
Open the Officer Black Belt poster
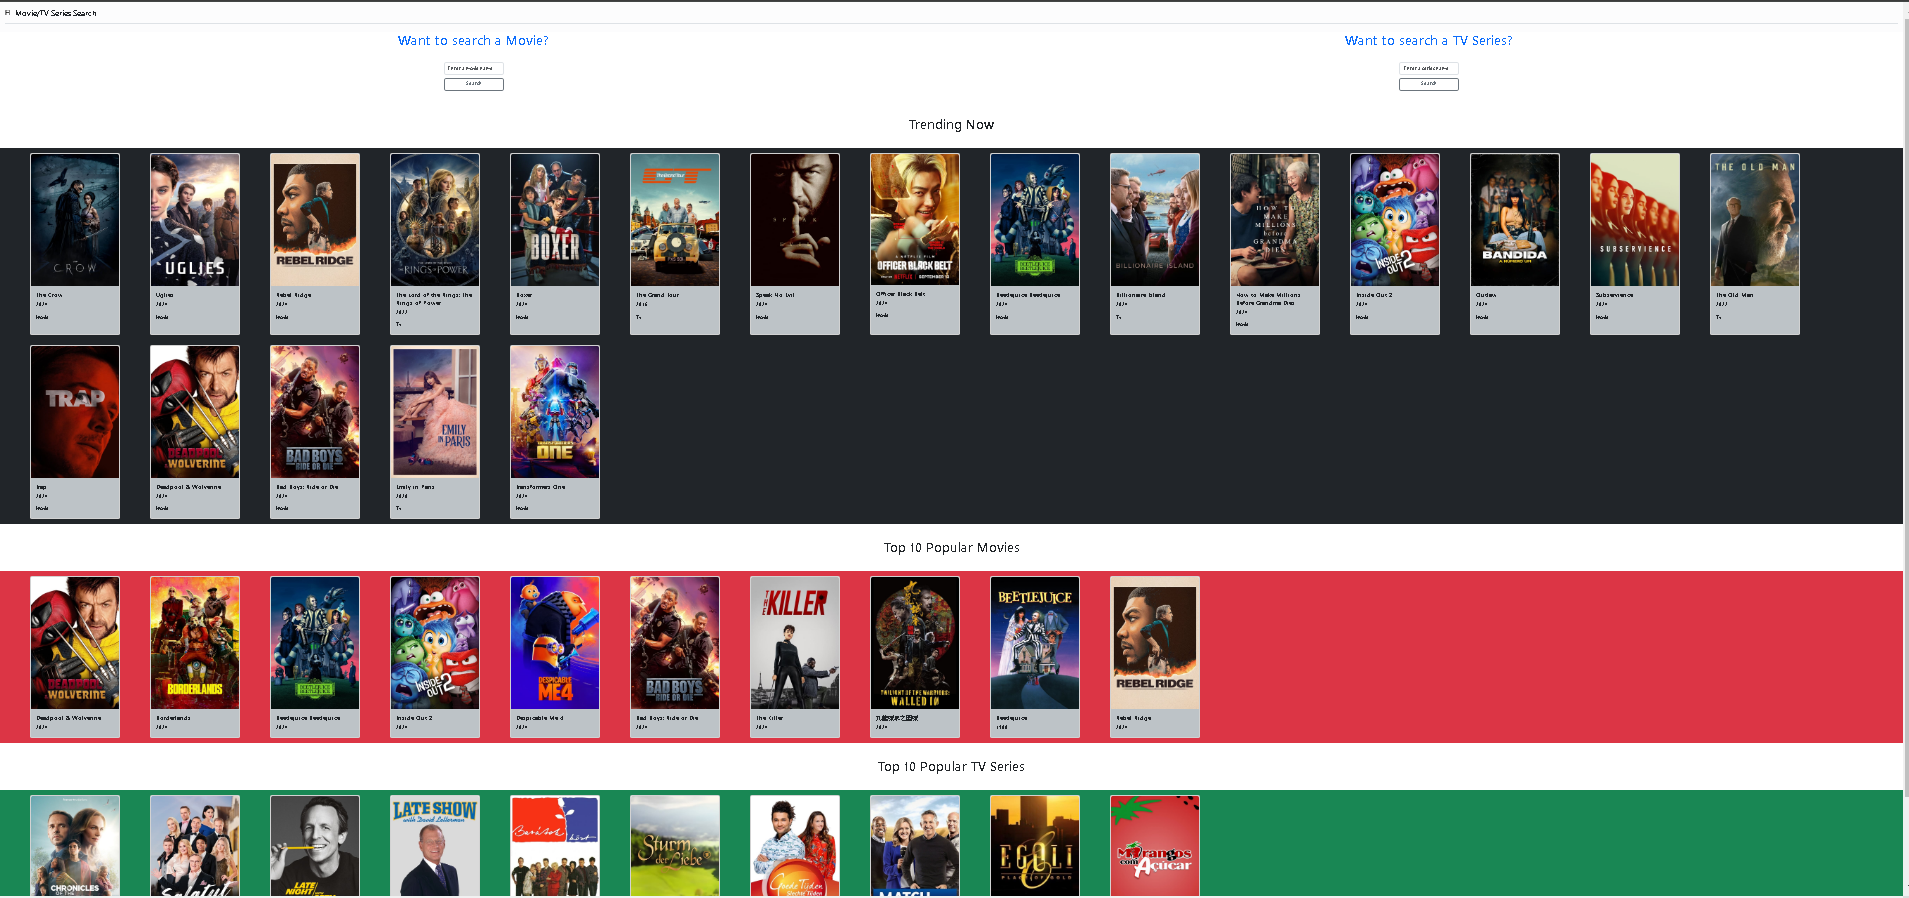915,220
